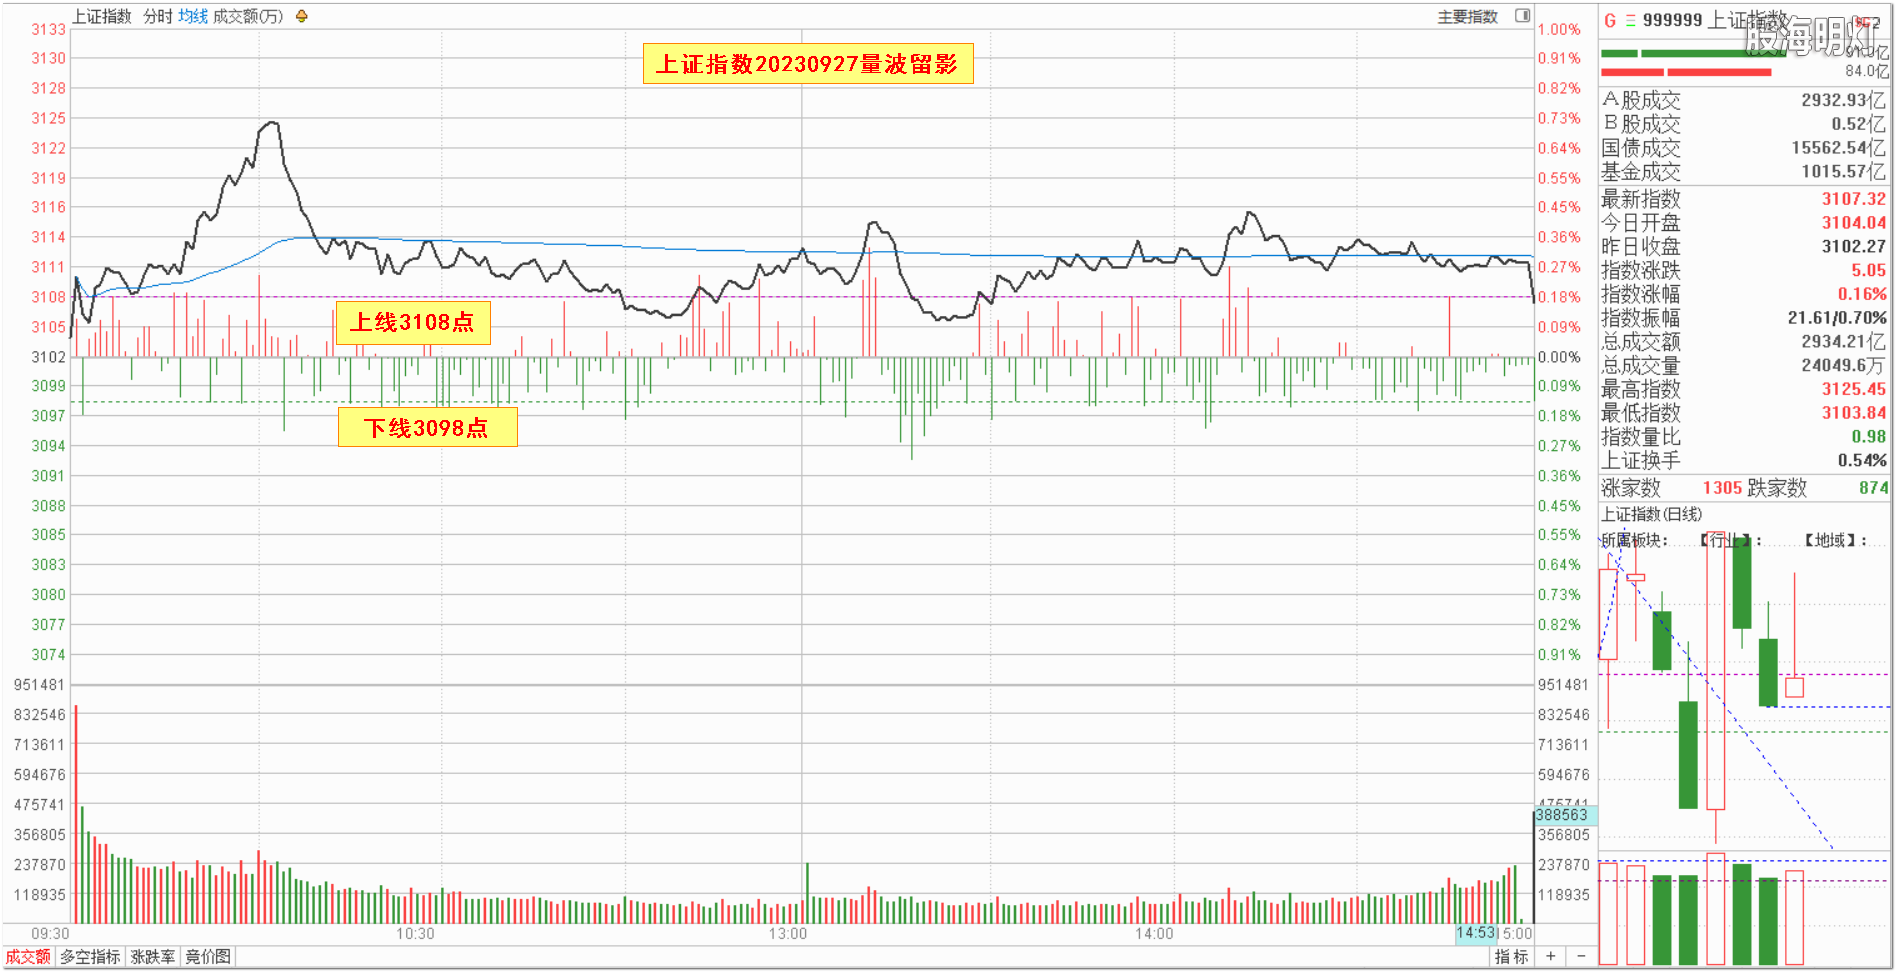Click the 涨家数 count 1305

pos(1722,488)
